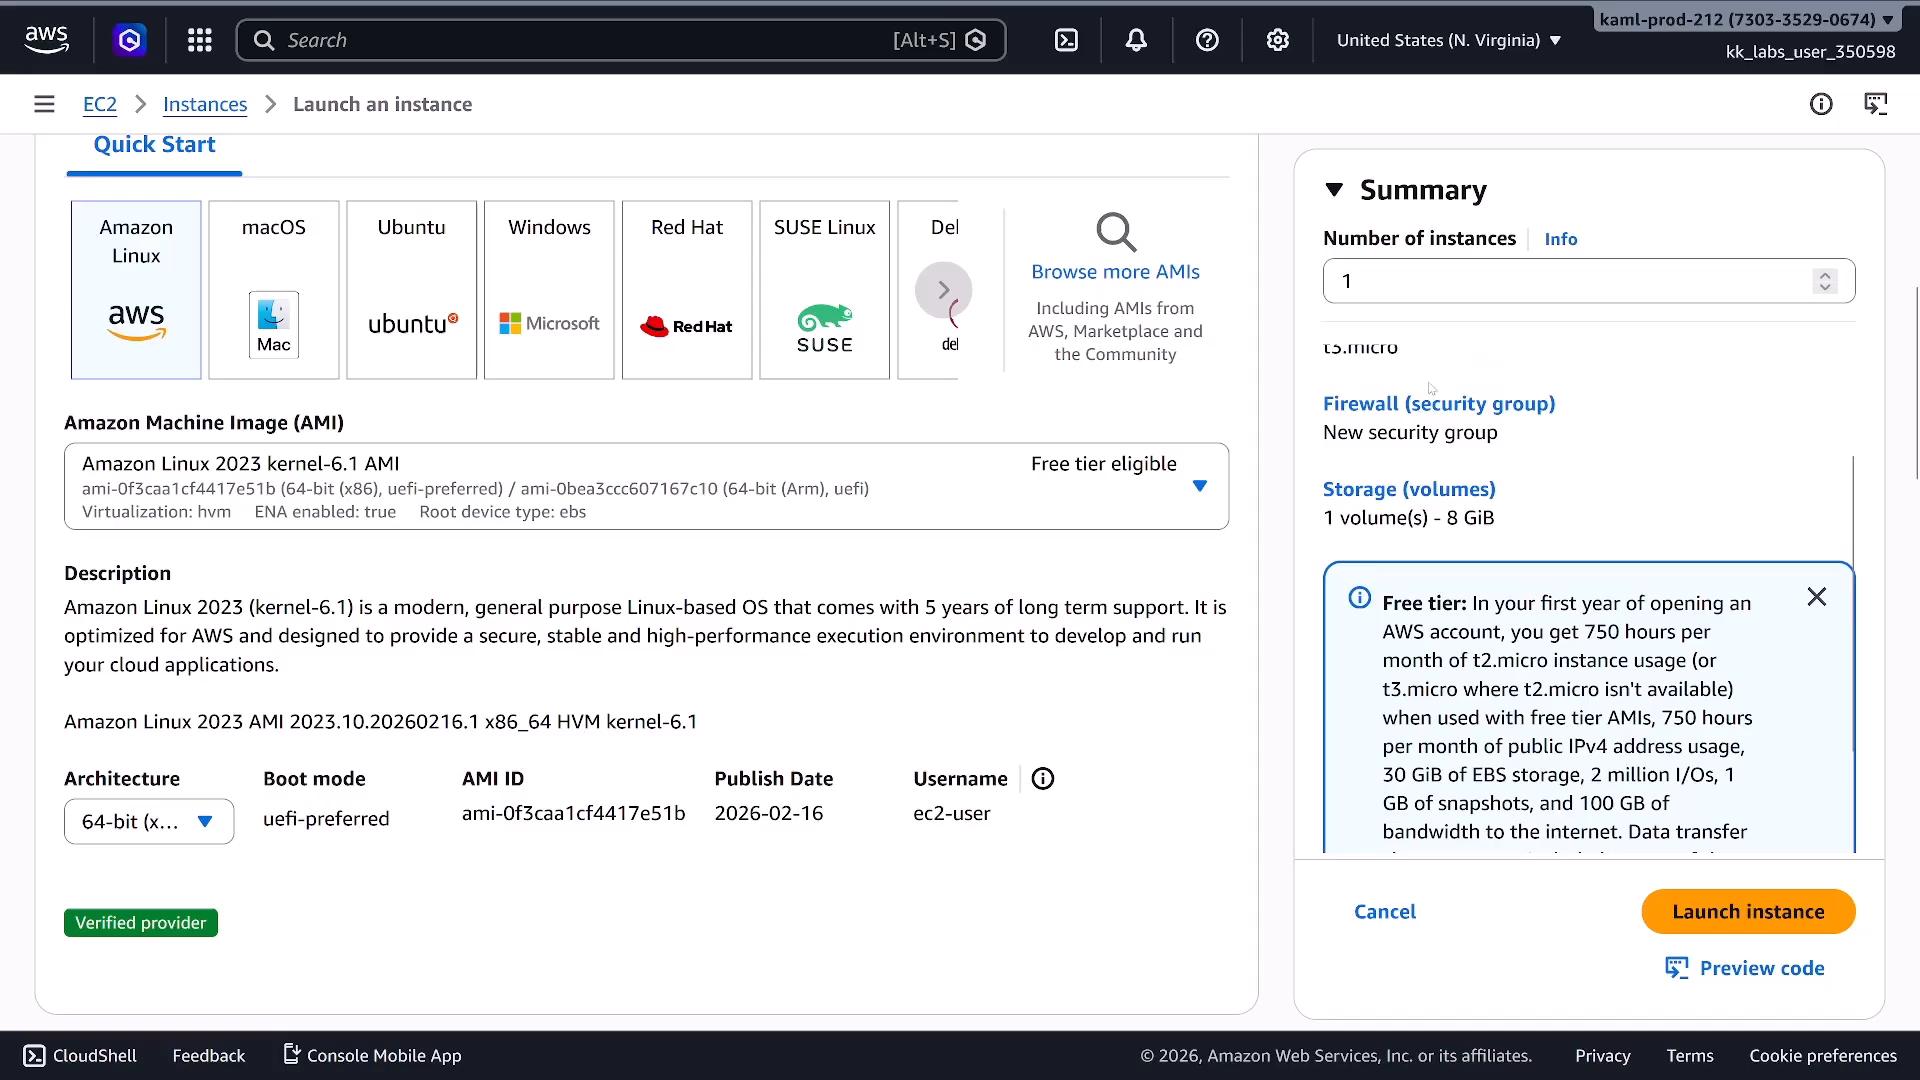Screen dimensions: 1920x1080
Task: Open the info panel icon in breadcrumb bar
Action: pos(1821,104)
